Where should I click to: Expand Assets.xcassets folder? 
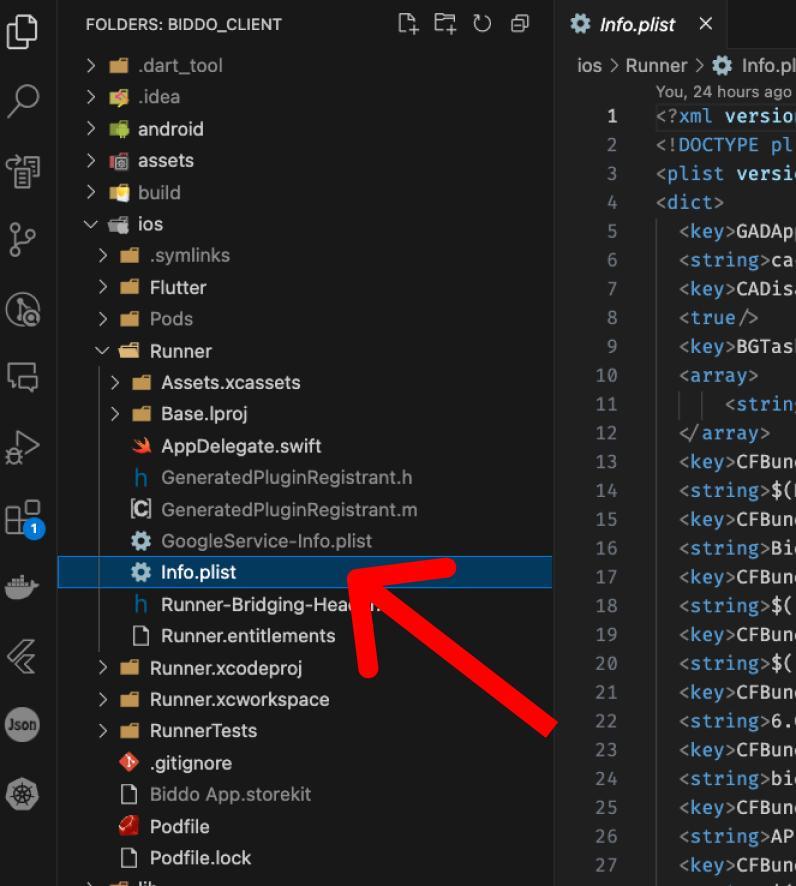coord(115,383)
